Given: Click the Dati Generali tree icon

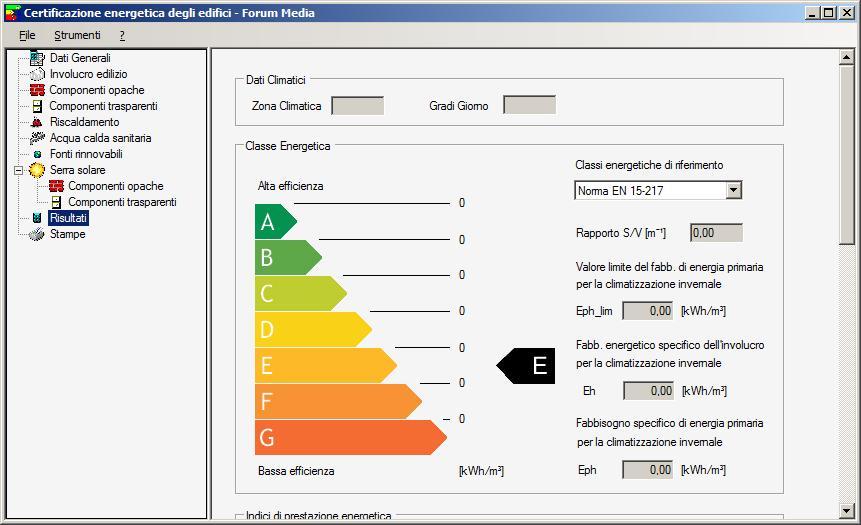Looking at the screenshot, I should (x=38, y=58).
